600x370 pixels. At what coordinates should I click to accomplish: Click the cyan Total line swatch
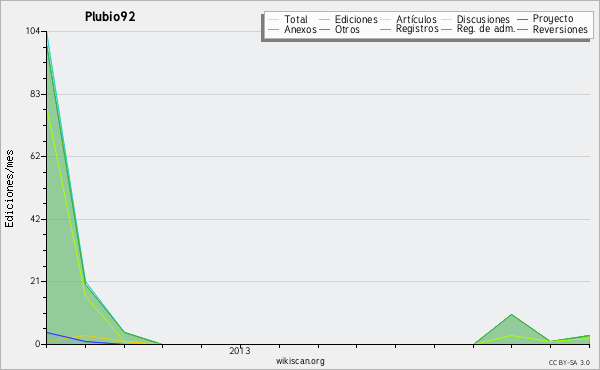(x=274, y=19)
